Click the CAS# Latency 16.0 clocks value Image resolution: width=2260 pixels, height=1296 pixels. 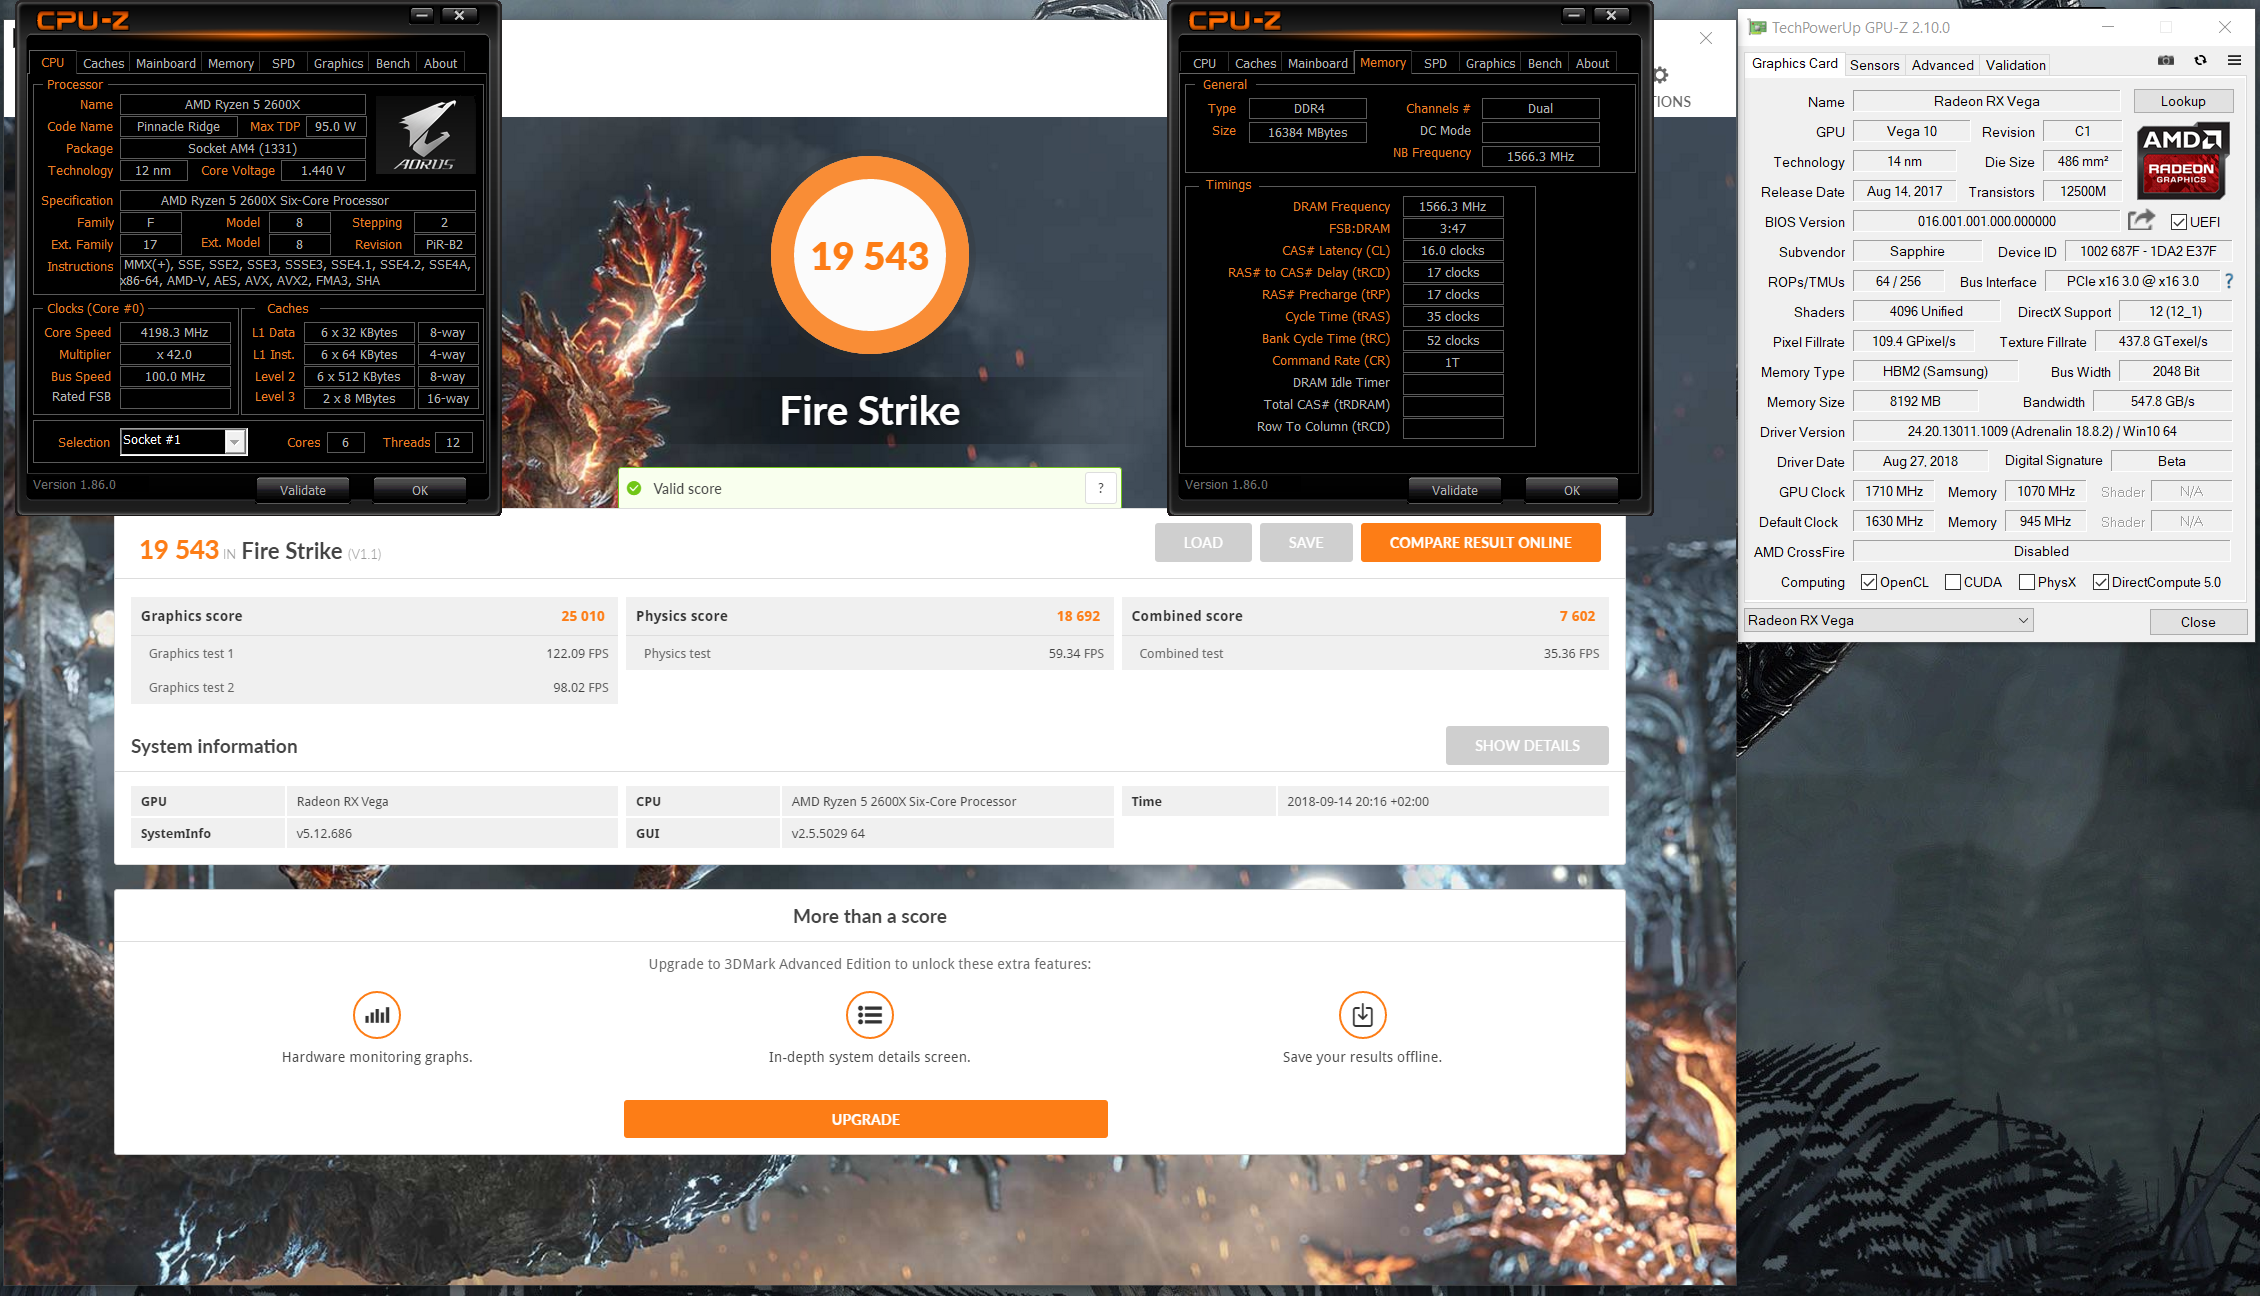pyautogui.click(x=1453, y=250)
